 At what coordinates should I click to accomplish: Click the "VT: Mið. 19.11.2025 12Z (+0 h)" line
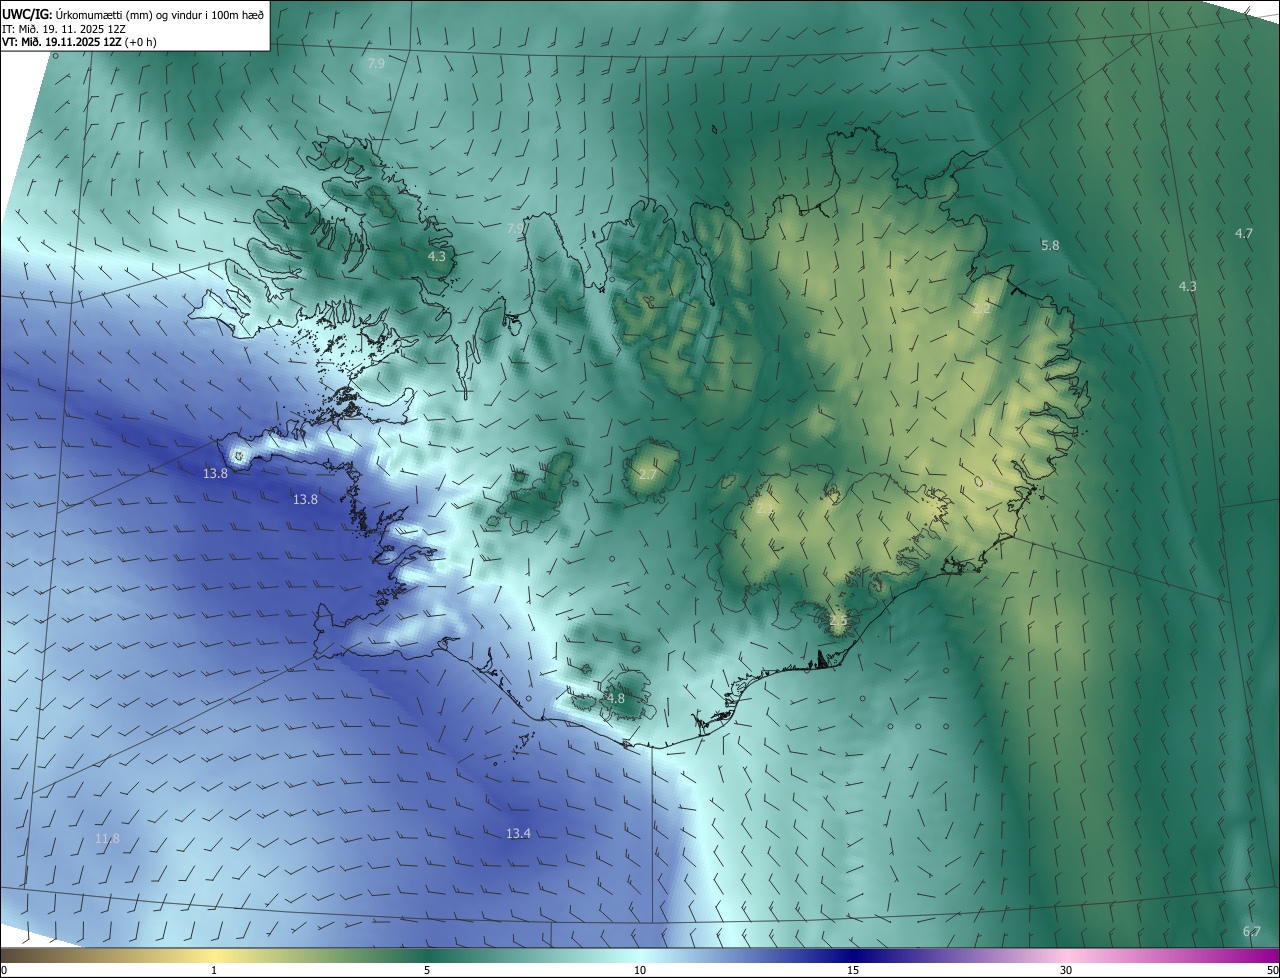[x=79, y=42]
